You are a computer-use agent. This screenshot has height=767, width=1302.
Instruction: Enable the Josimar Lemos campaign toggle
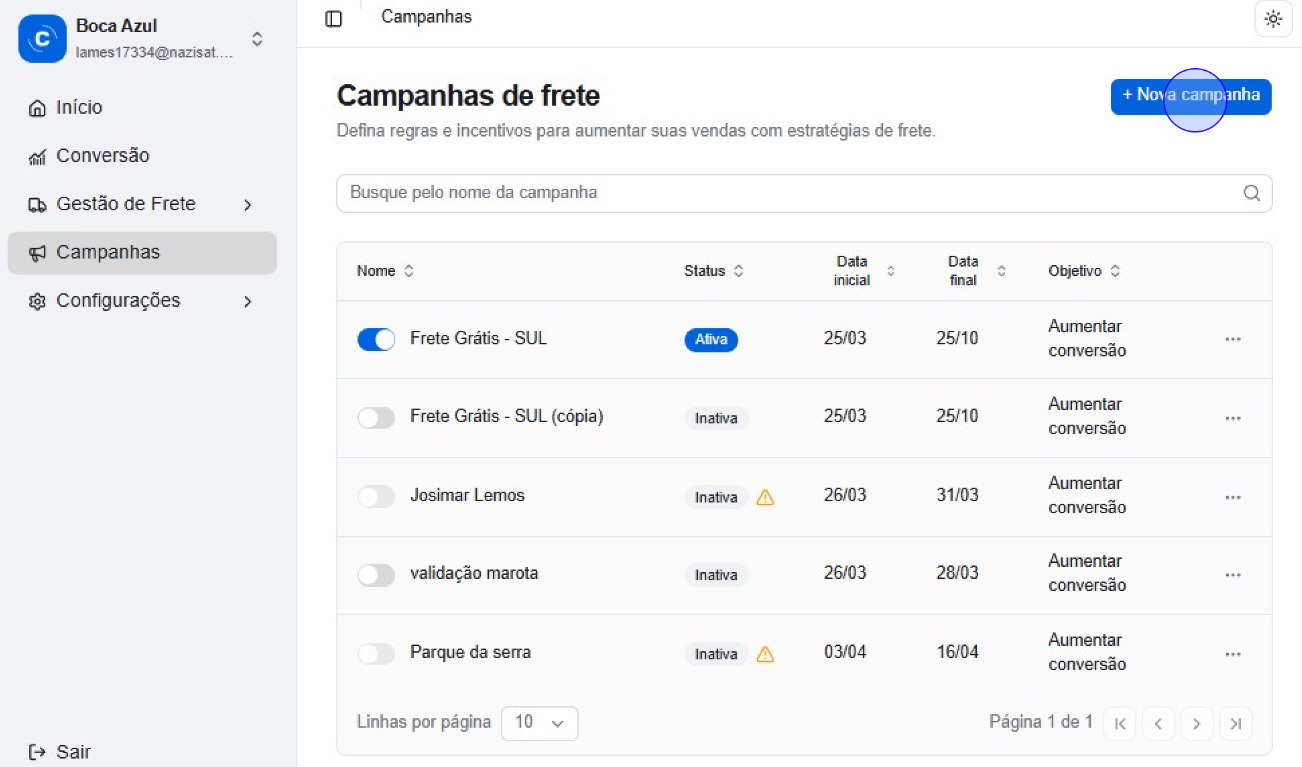click(x=376, y=497)
